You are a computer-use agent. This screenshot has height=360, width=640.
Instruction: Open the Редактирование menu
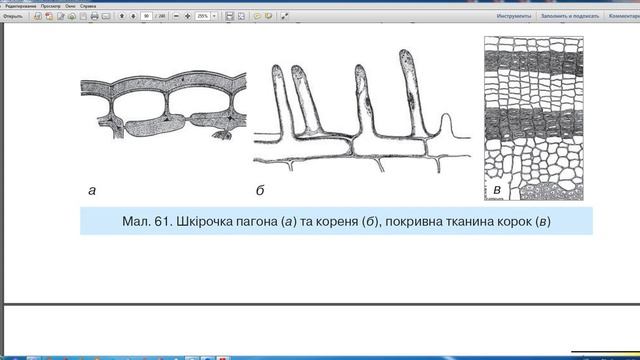click(x=20, y=6)
